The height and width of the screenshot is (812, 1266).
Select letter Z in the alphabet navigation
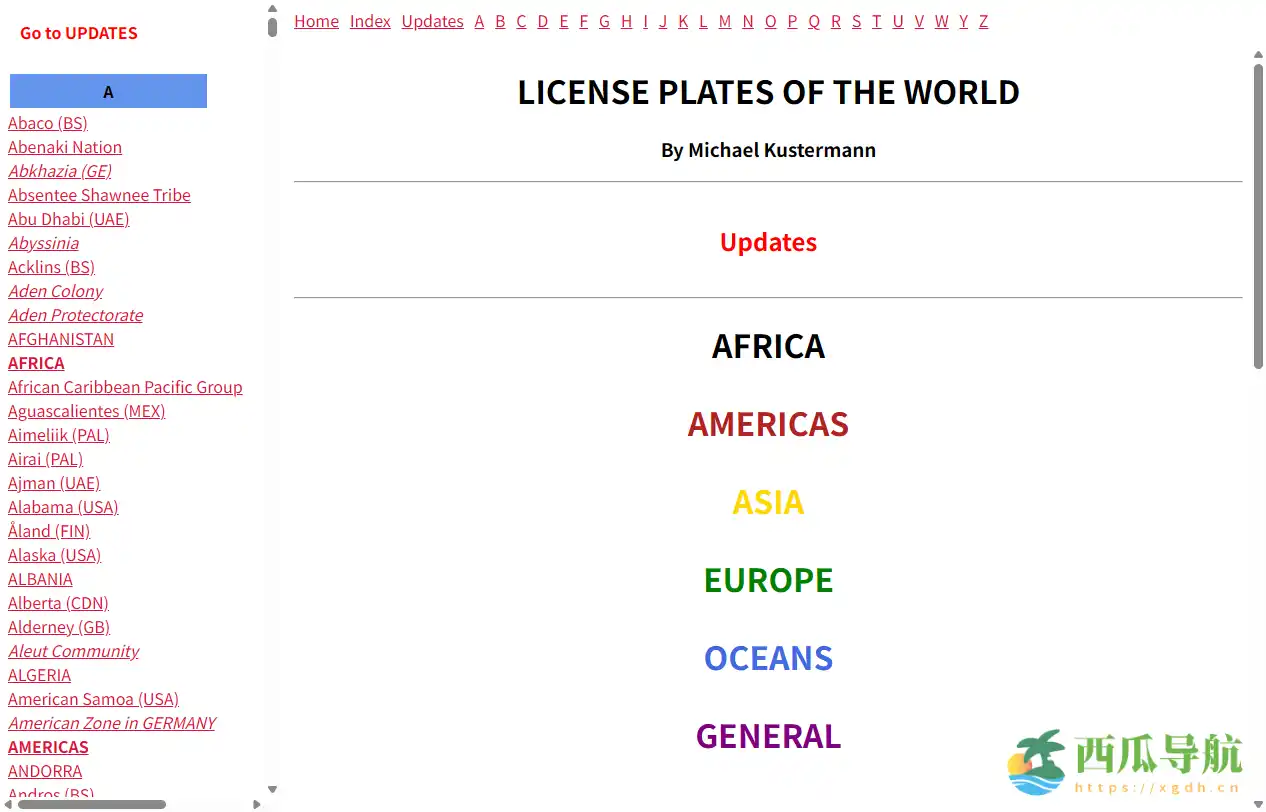coord(983,21)
